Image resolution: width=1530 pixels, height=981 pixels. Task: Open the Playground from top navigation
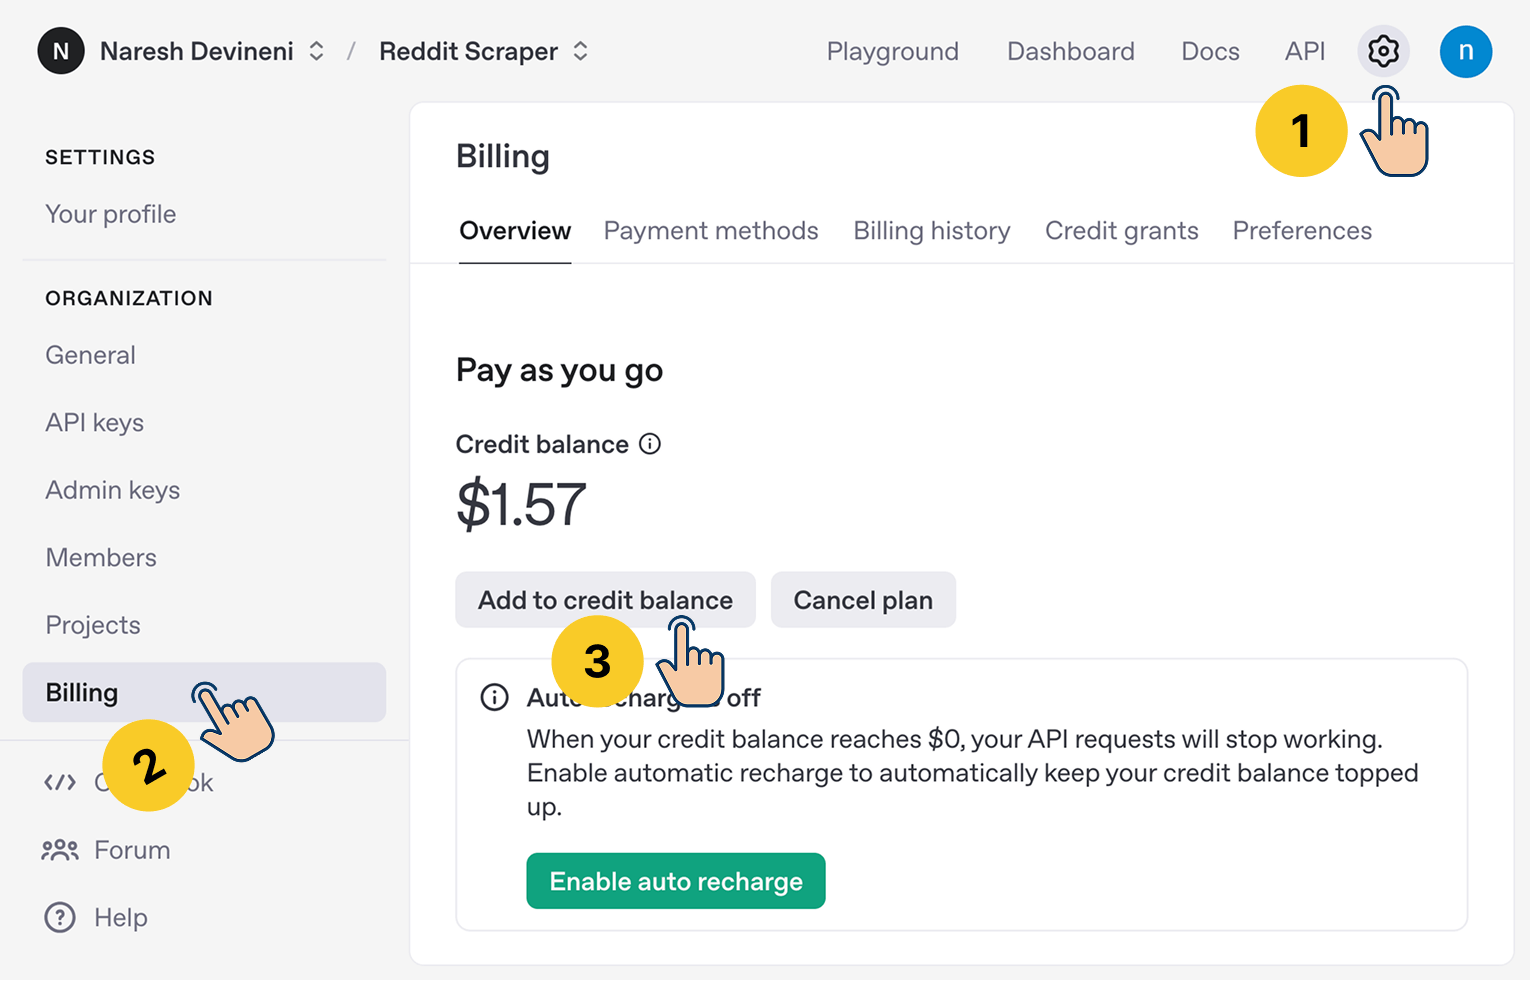coord(892,51)
